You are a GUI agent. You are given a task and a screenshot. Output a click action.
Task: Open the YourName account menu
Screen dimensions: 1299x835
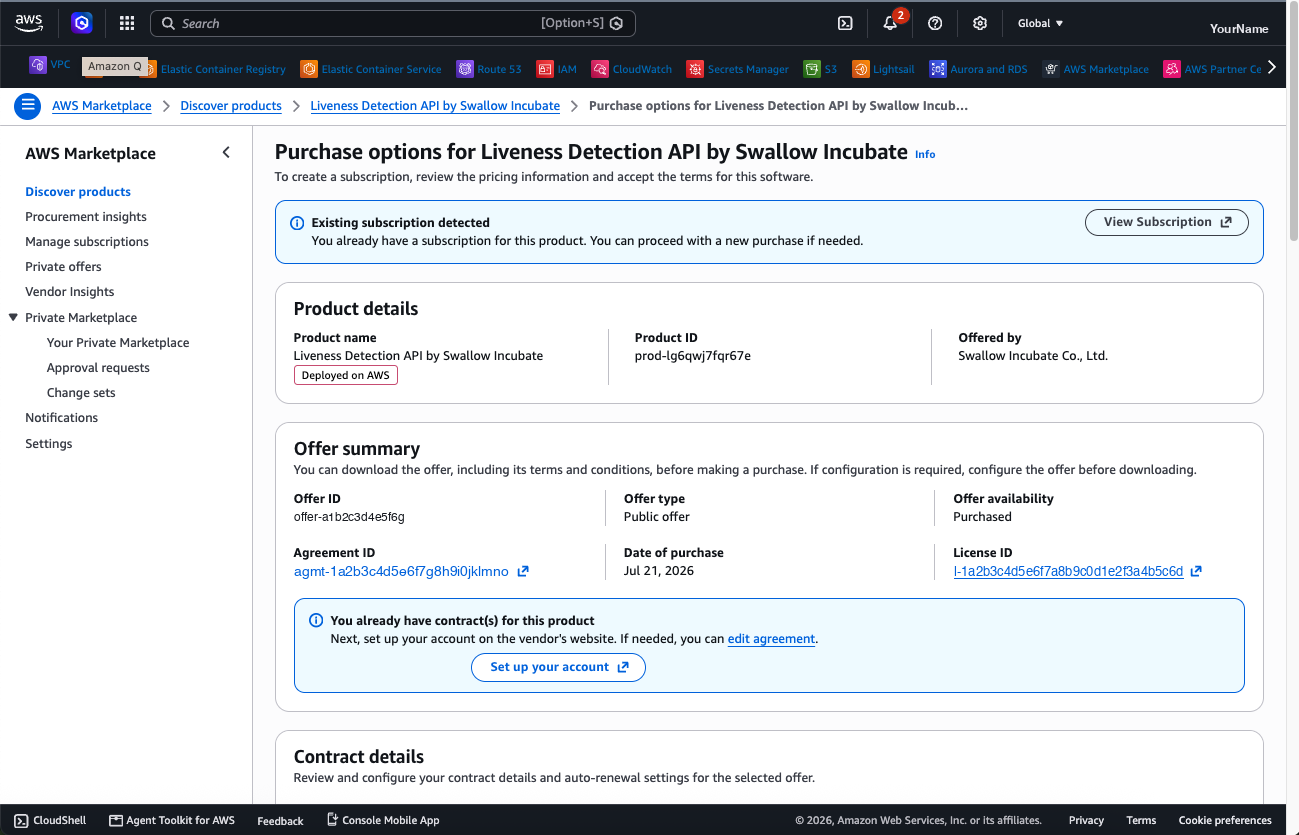point(1239,28)
